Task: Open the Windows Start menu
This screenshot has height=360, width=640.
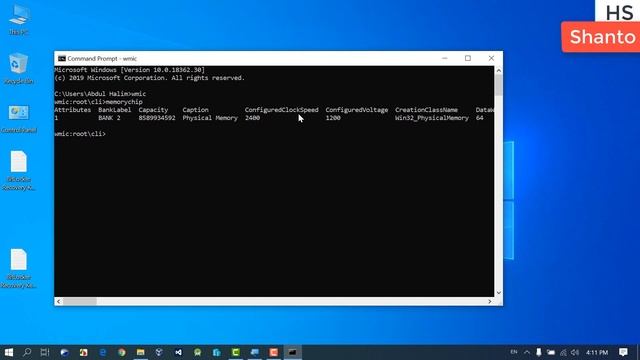Action: point(9,352)
